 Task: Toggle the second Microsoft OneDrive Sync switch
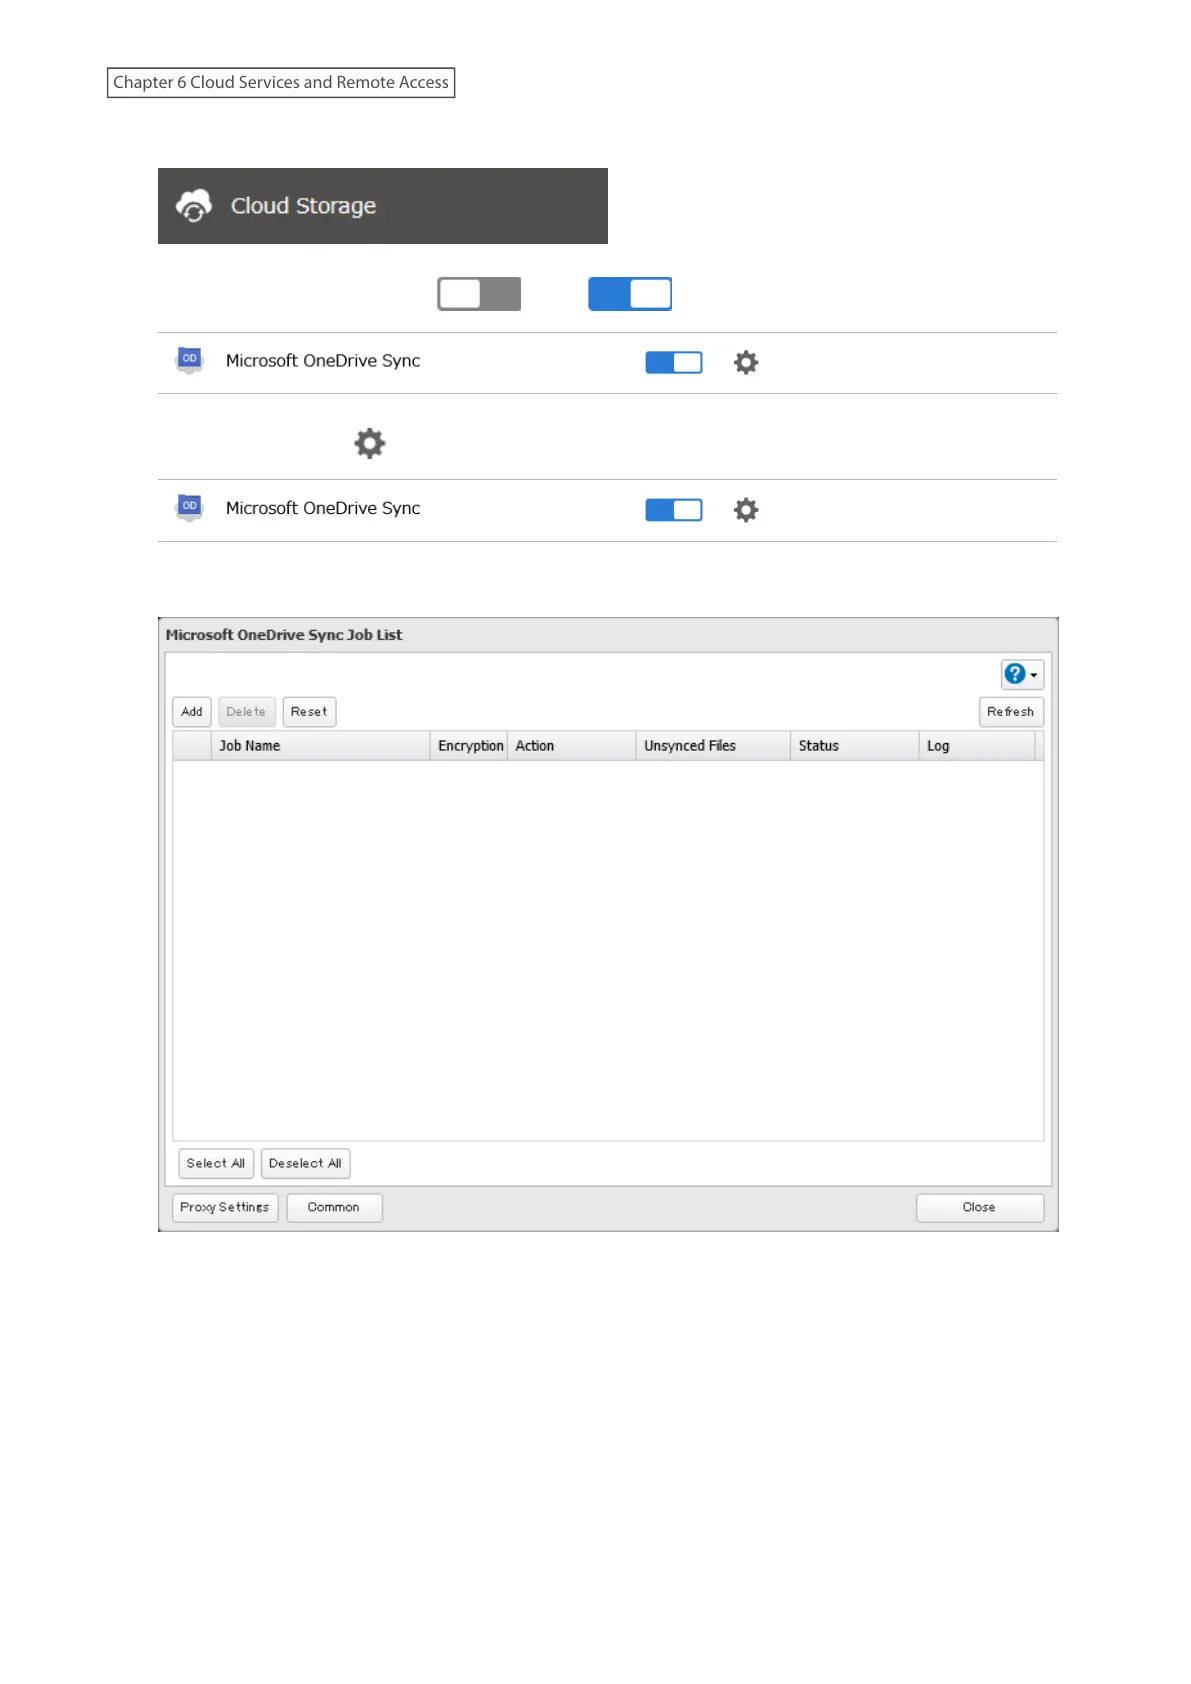click(x=674, y=510)
